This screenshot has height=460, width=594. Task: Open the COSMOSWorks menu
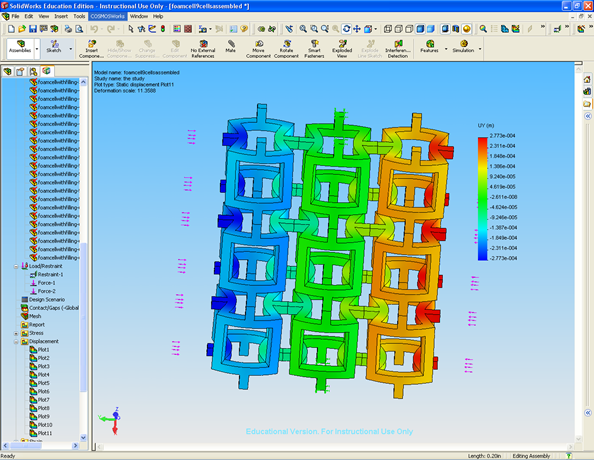click(108, 16)
